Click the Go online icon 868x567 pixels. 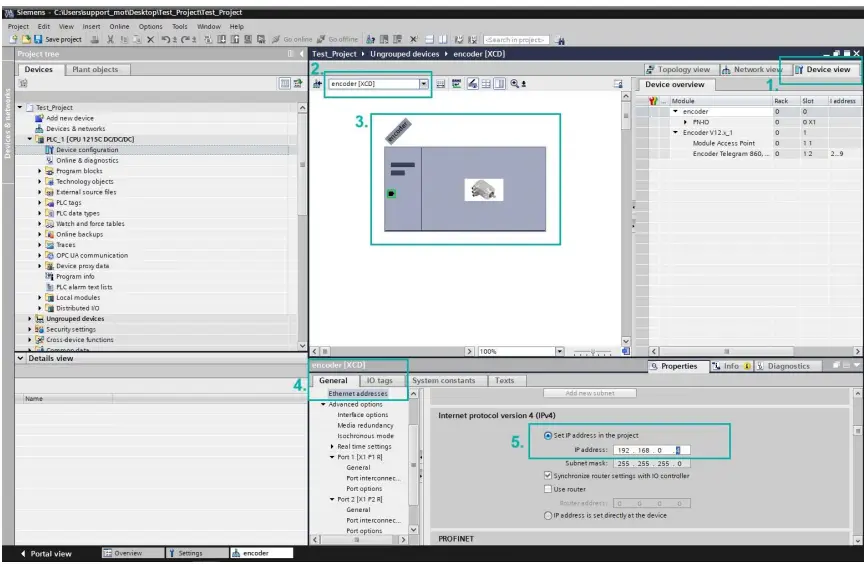276,39
